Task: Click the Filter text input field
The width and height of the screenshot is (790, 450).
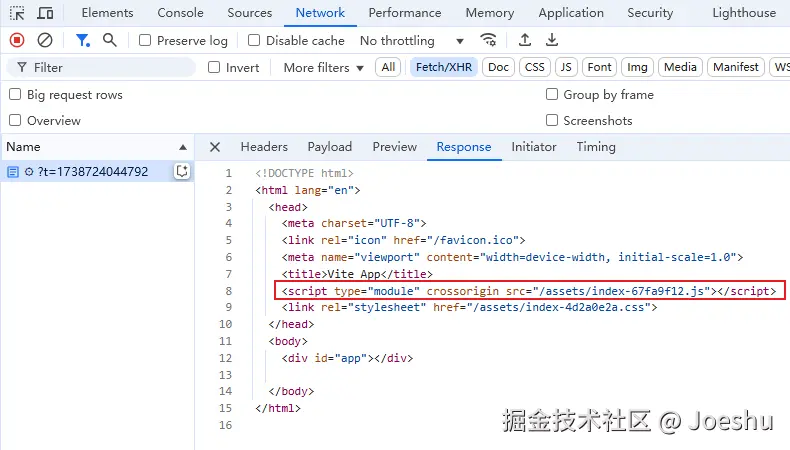Action: [x=110, y=68]
